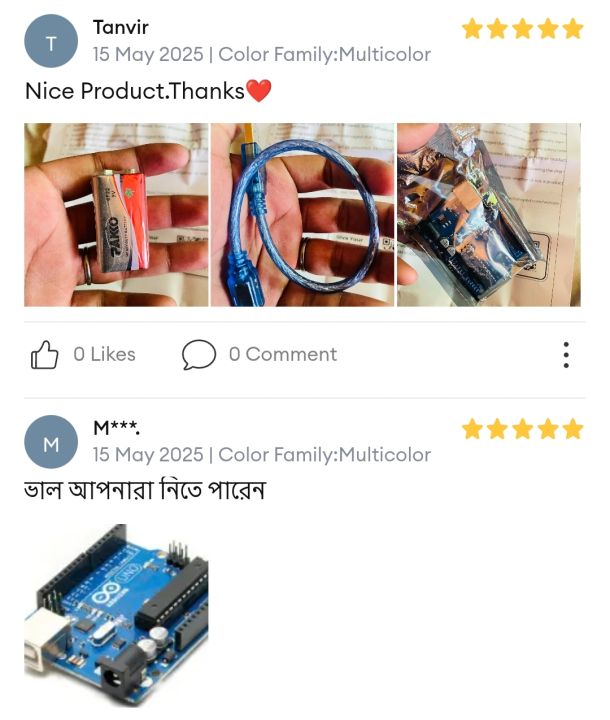The image size is (610, 720).
Task: Click the 0 Likes label
Action: tap(104, 354)
